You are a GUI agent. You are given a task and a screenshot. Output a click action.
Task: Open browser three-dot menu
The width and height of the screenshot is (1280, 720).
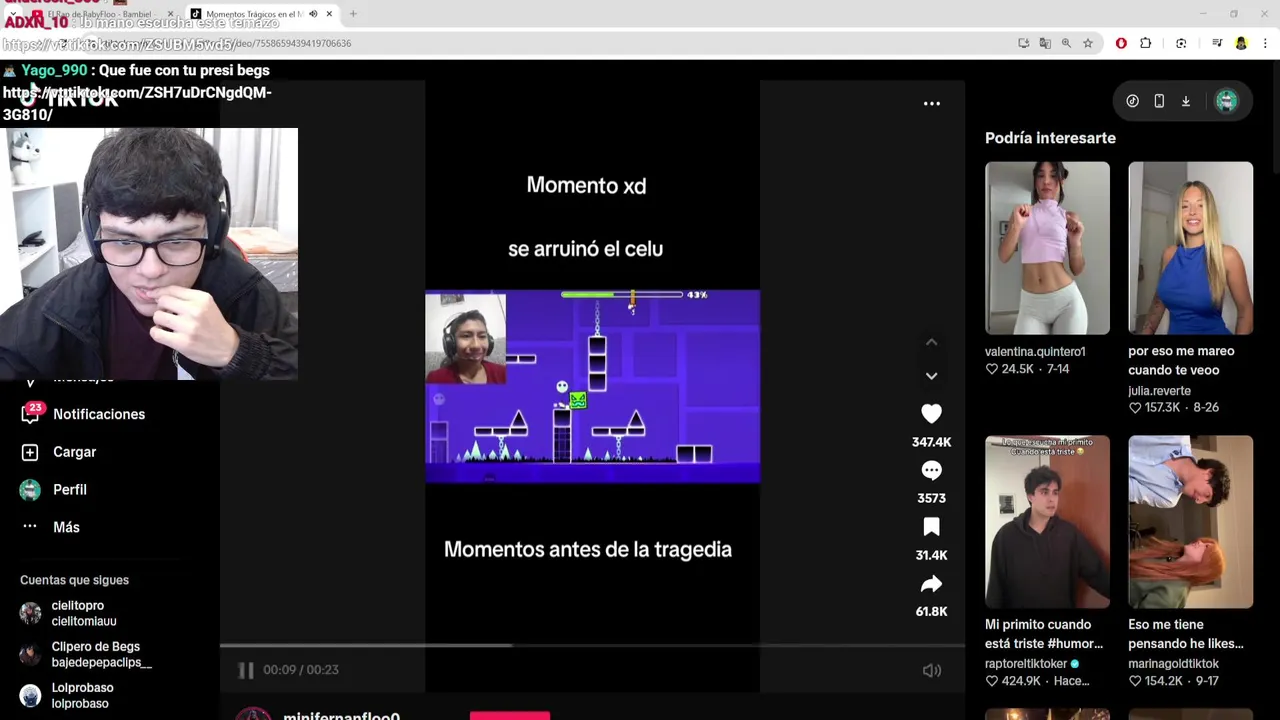click(1265, 43)
